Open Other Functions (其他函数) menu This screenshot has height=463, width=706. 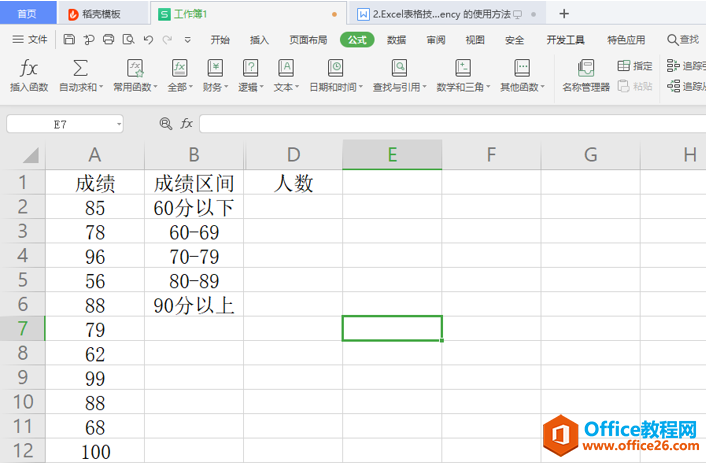click(522, 75)
